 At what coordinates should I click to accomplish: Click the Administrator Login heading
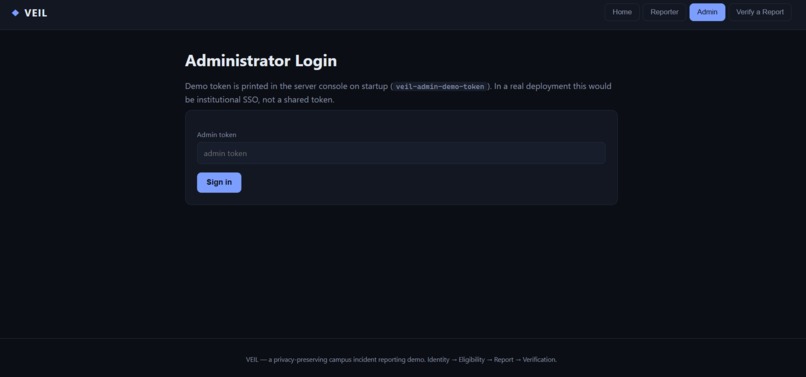pos(261,61)
